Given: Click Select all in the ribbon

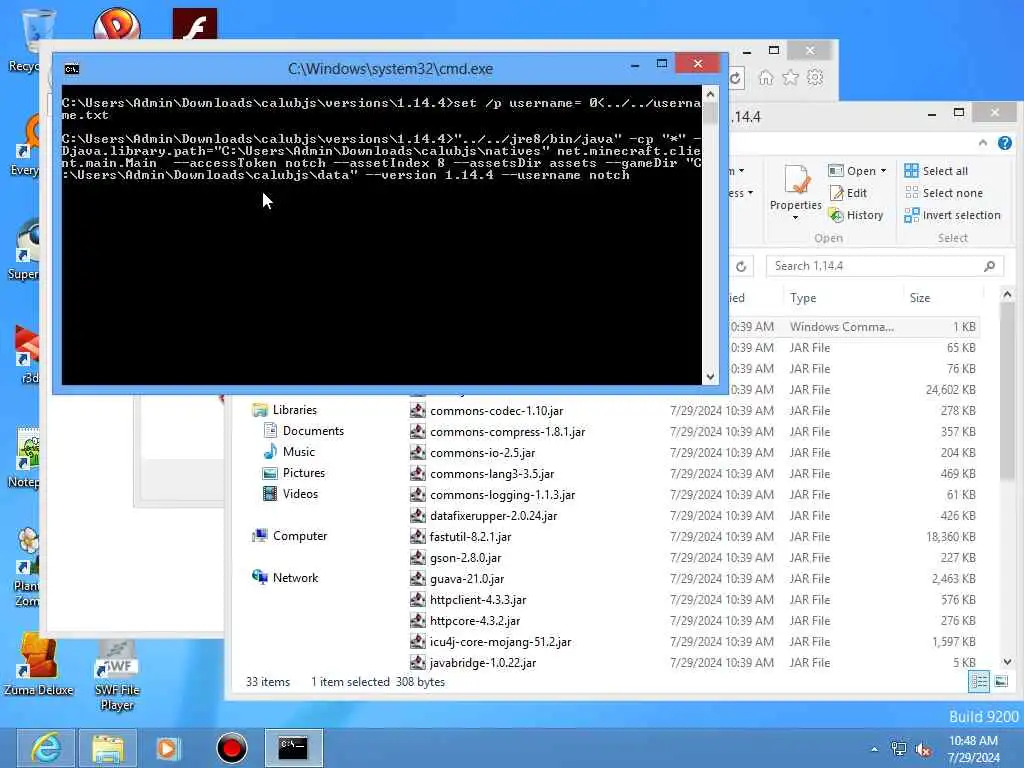Looking at the screenshot, I should tap(936, 171).
